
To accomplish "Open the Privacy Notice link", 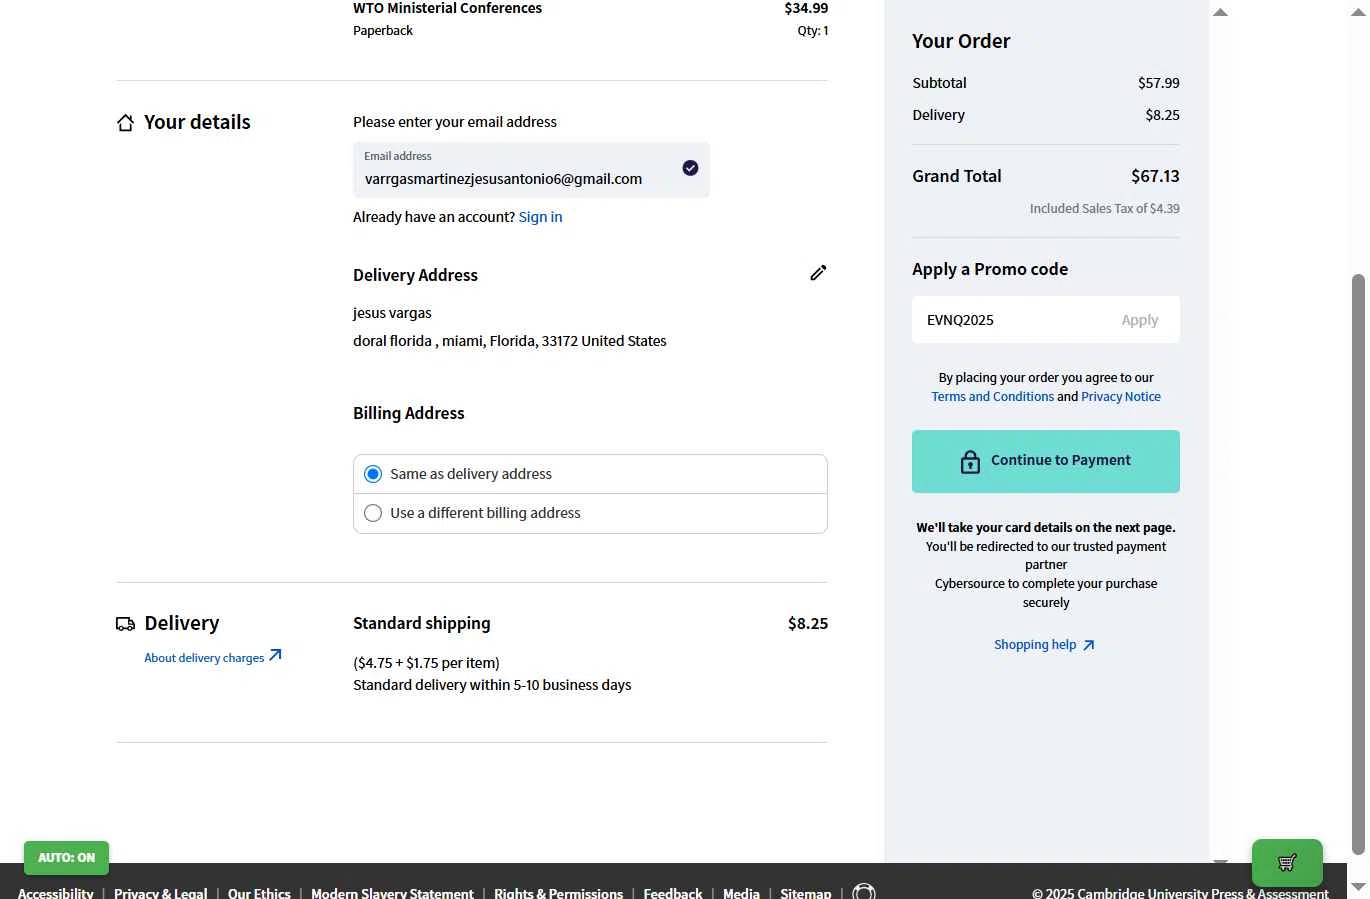I will [x=1121, y=397].
